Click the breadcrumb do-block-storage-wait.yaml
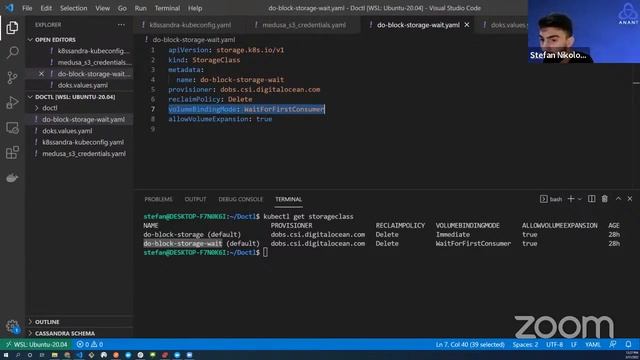640x360 pixels. click(194, 40)
